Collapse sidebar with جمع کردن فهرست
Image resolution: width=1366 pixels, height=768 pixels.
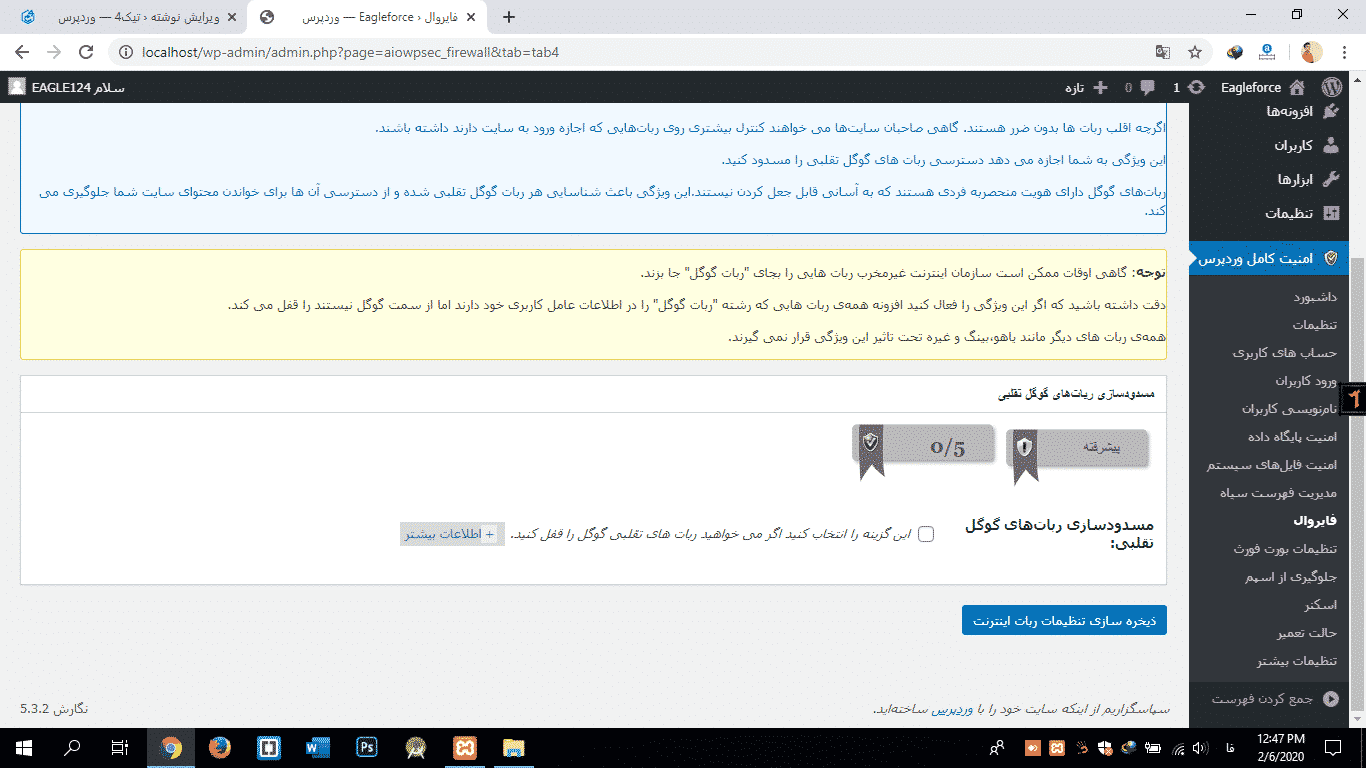[x=1275, y=699]
